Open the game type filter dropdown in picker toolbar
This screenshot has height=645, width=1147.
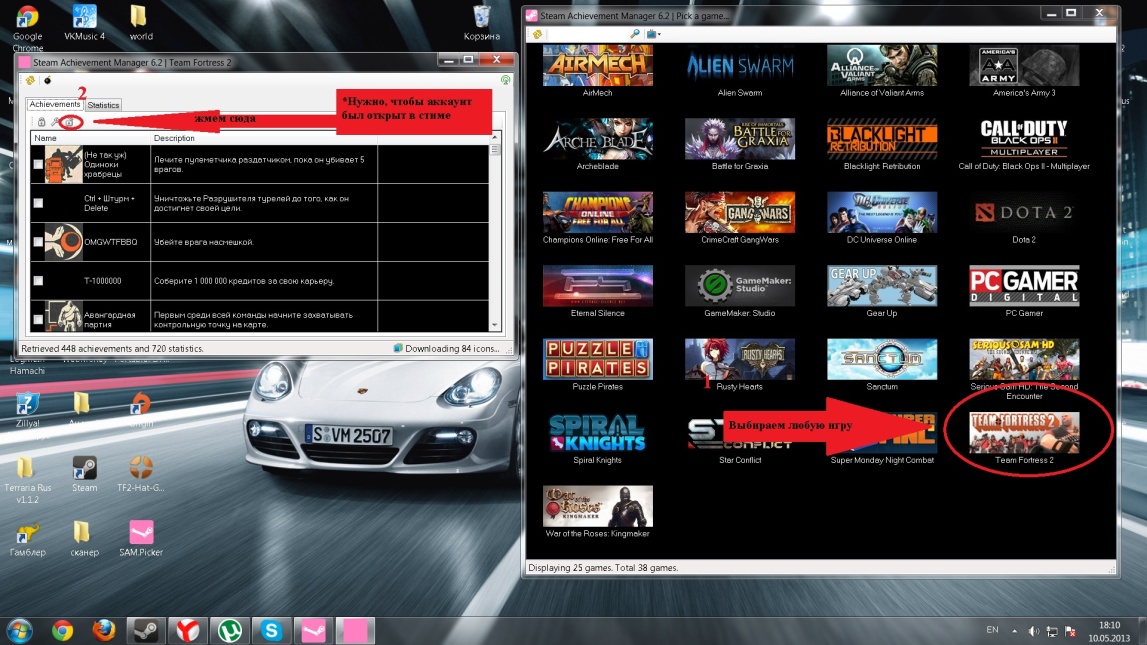653,34
